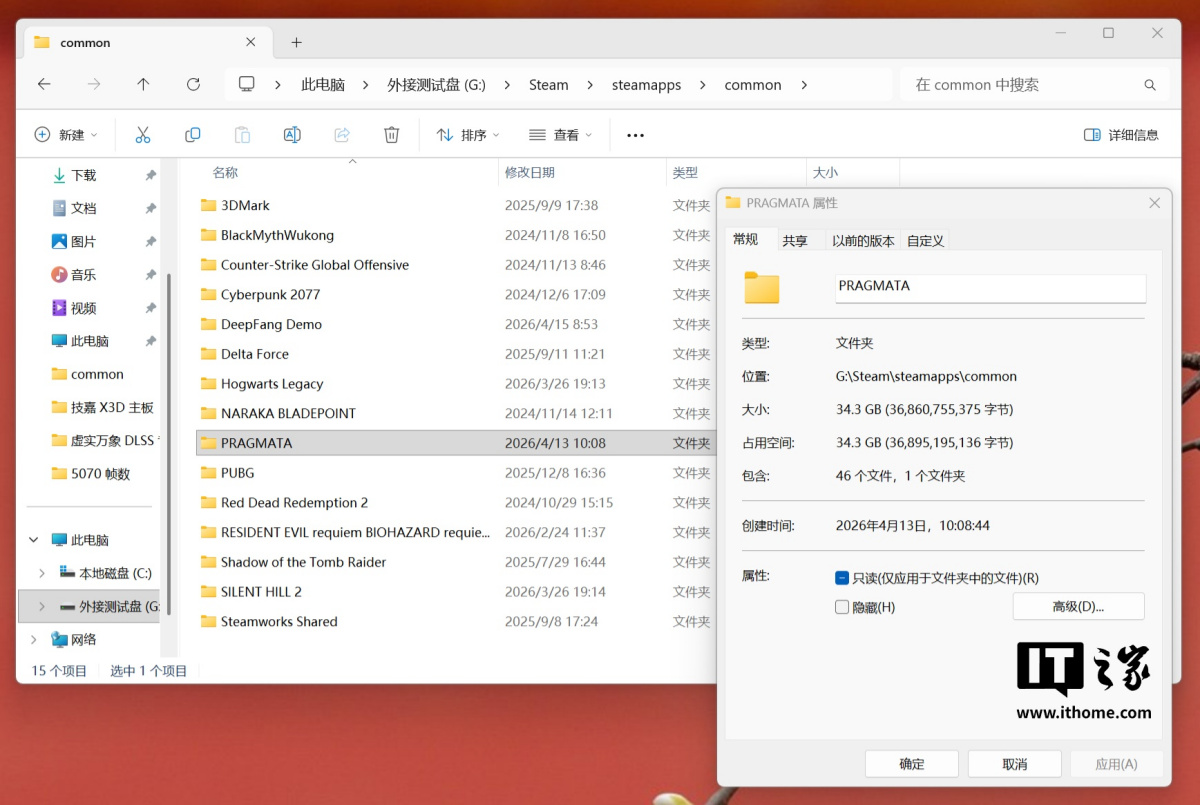This screenshot has height=805, width=1200.
Task: Toggle the 详细信息 details pane
Action: (1121, 135)
